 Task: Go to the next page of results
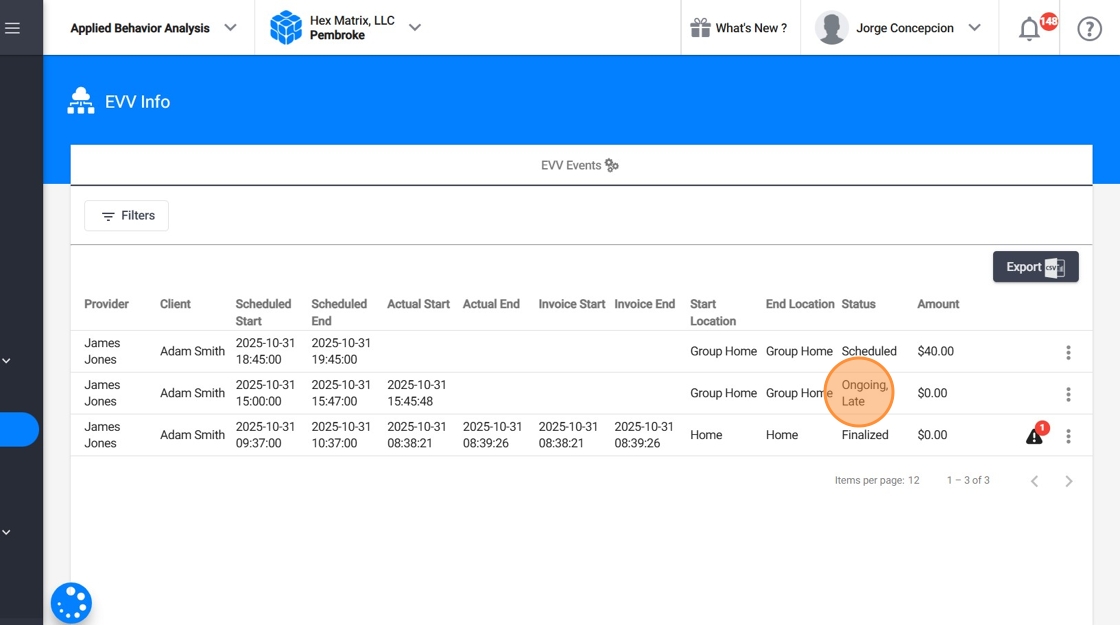(x=1069, y=481)
